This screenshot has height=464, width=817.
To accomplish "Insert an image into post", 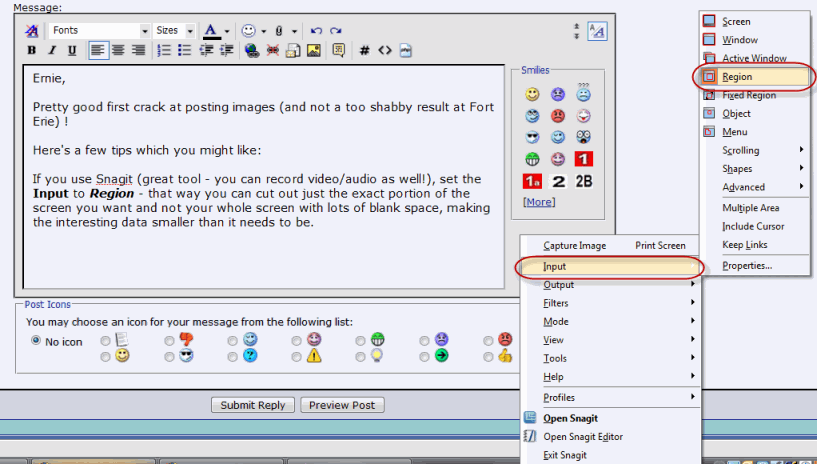I will [x=314, y=51].
